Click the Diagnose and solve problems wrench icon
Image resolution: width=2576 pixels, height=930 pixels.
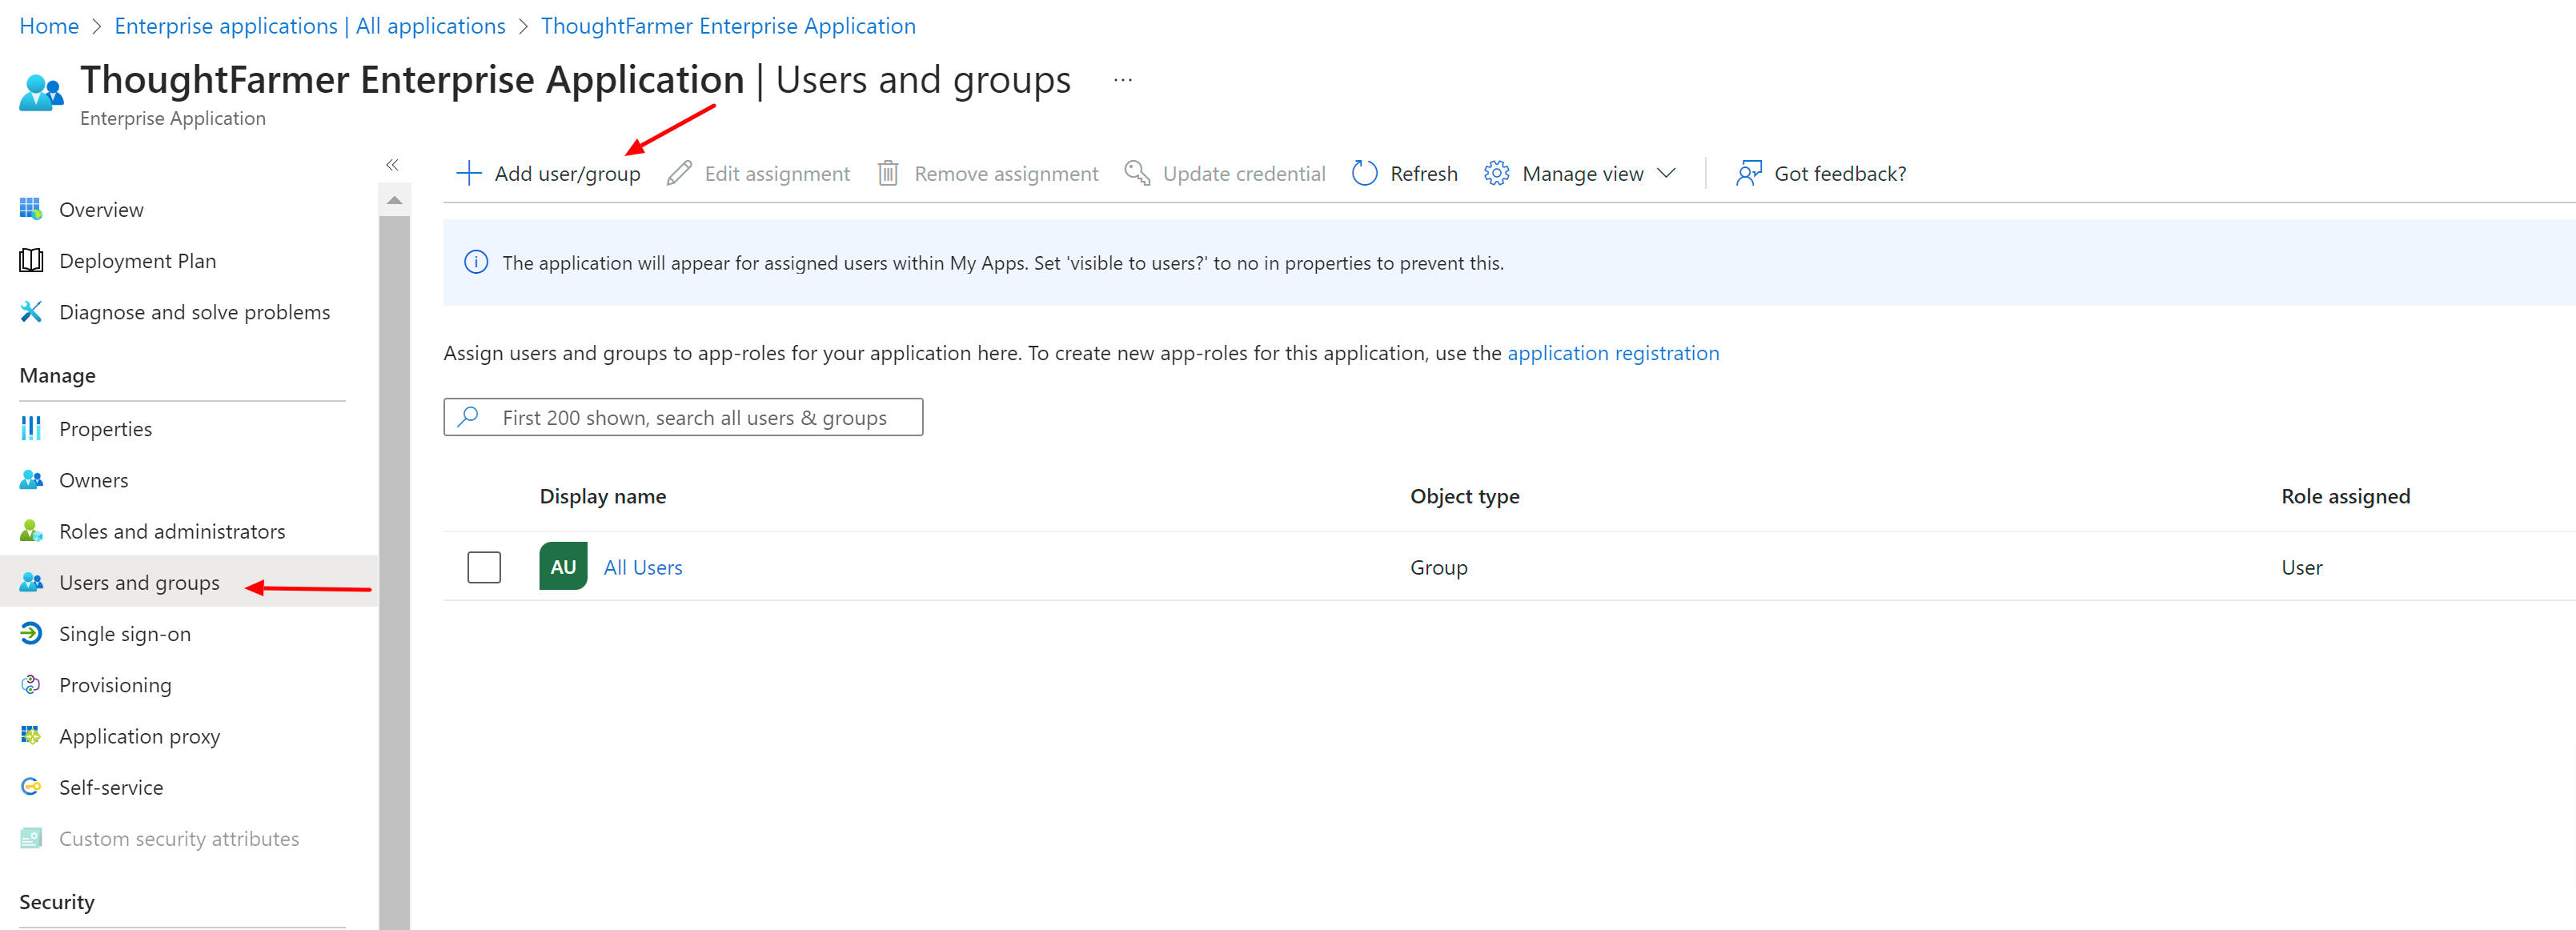click(31, 312)
